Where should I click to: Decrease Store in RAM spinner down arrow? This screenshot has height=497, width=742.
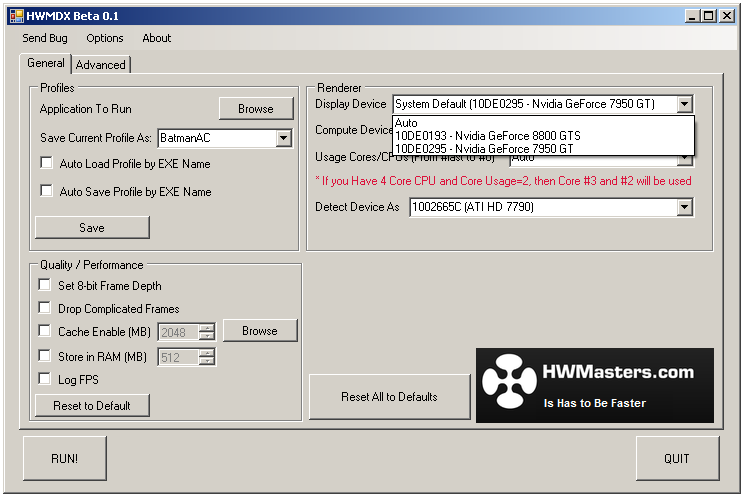tap(207, 361)
